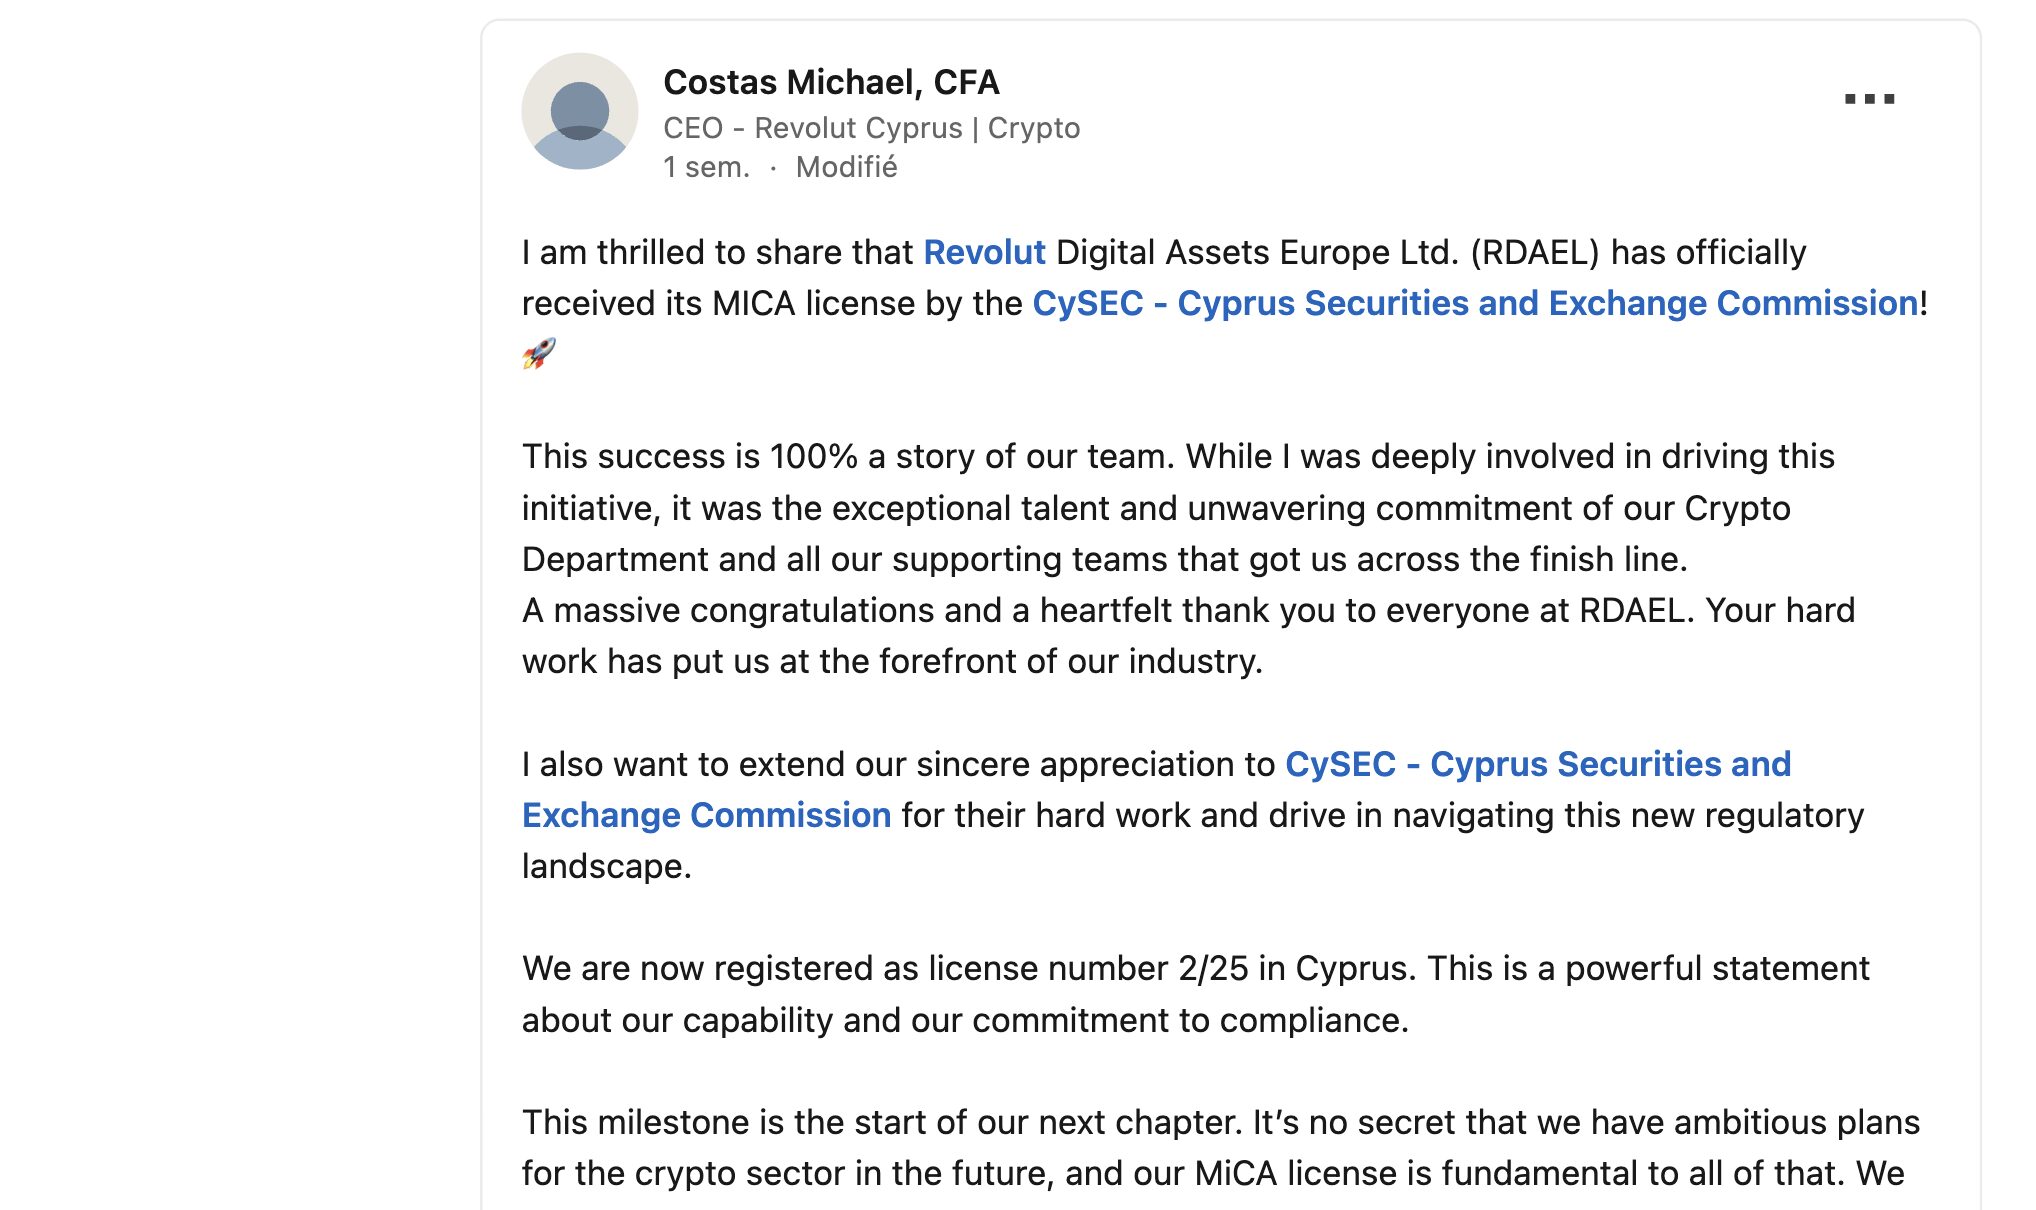Click the rocket emoji in the post
This screenshot has width=2036, height=1210.
click(539, 353)
